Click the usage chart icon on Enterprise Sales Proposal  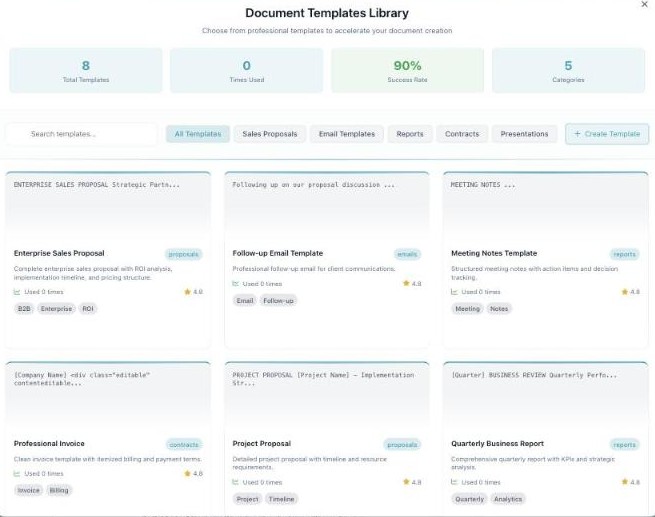point(17,292)
